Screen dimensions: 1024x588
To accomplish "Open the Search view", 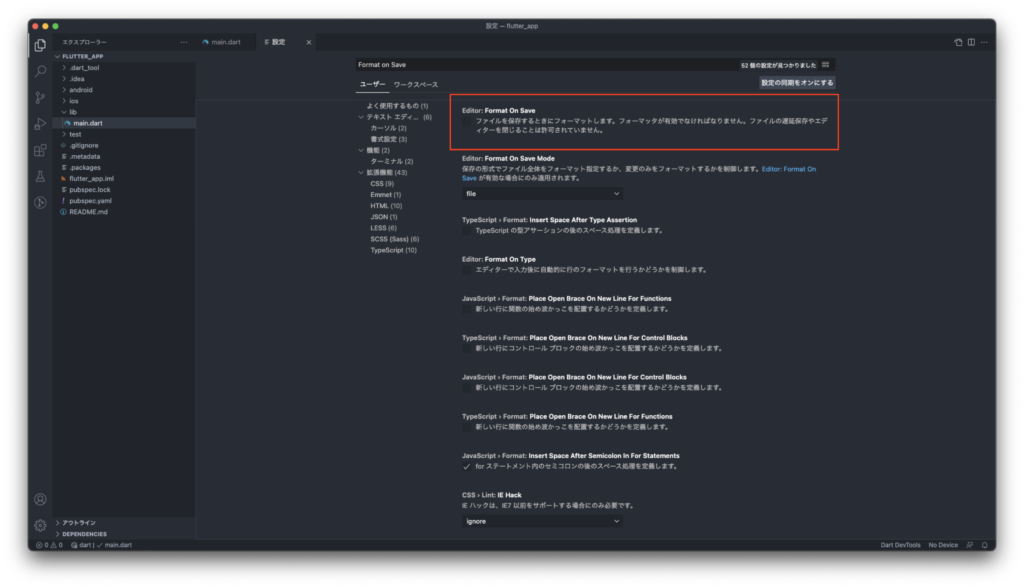I will 40,73.
